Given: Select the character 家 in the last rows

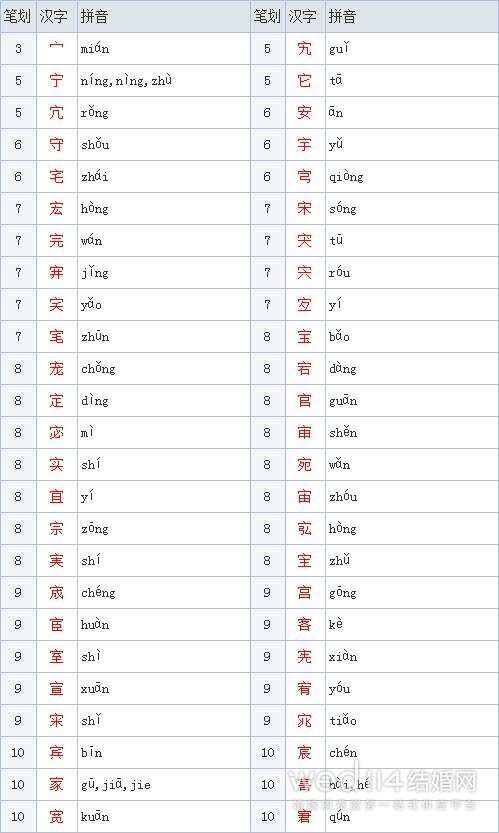Looking at the screenshot, I should pos(56,784).
